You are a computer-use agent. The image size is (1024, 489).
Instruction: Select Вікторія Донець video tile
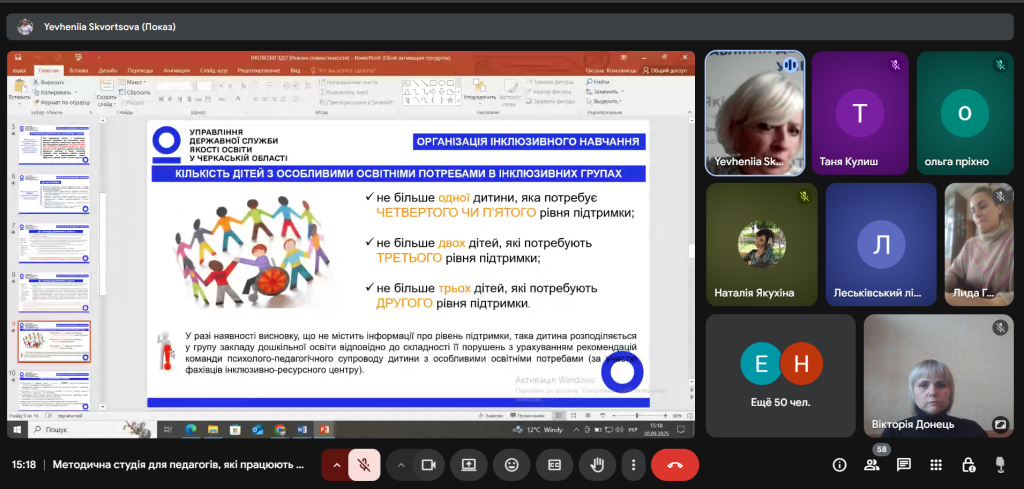pyautogui.click(x=938, y=375)
